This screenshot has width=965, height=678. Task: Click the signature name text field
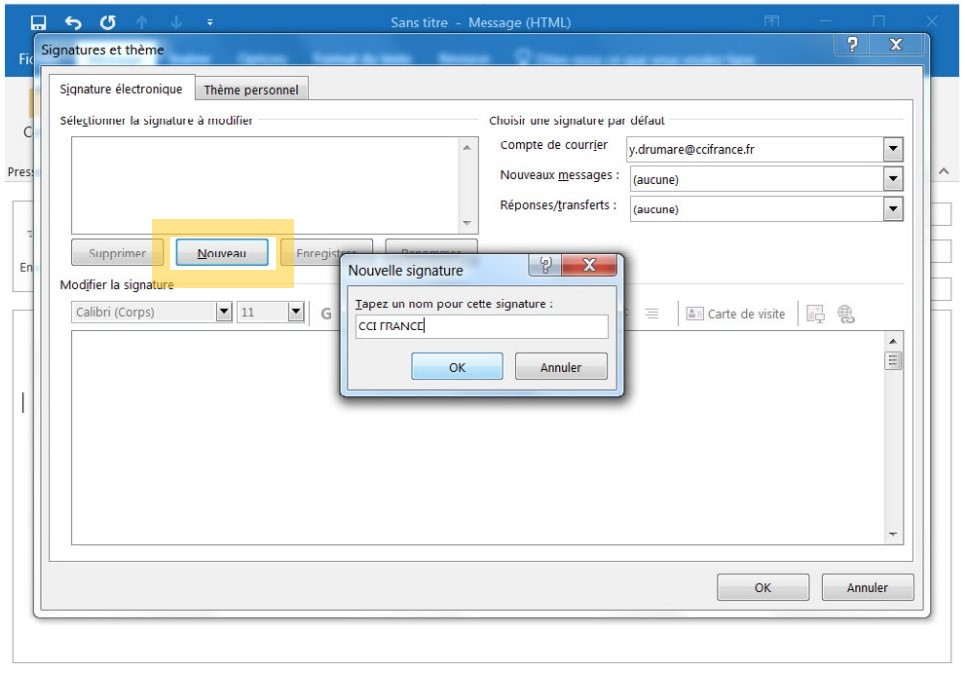point(481,327)
